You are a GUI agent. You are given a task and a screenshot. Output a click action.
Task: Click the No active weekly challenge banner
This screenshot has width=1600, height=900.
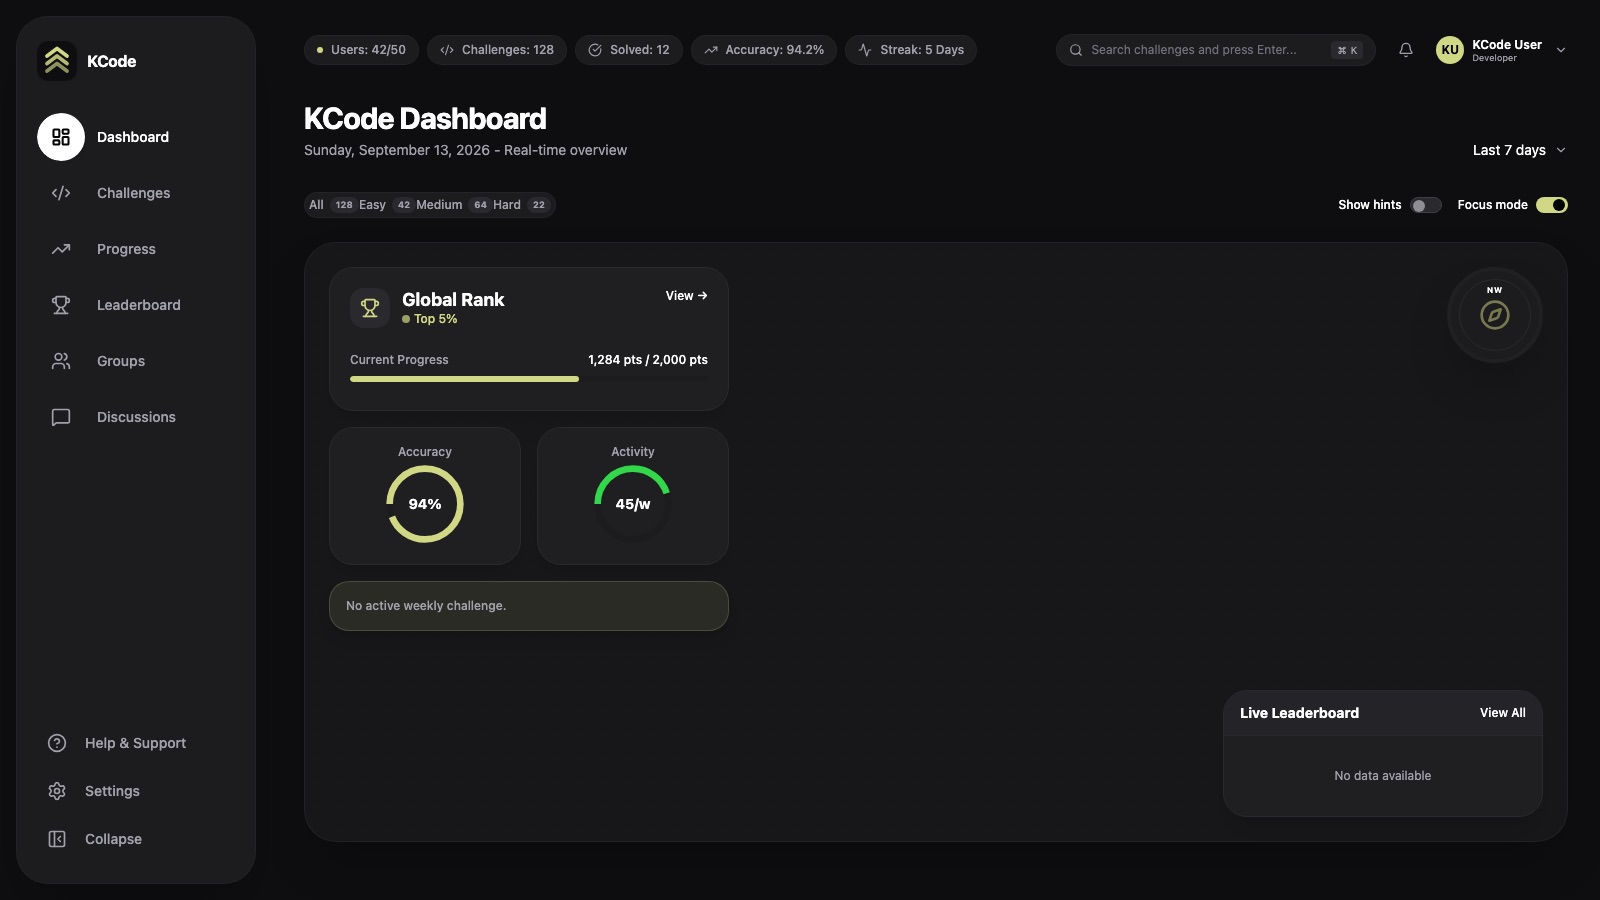point(529,606)
